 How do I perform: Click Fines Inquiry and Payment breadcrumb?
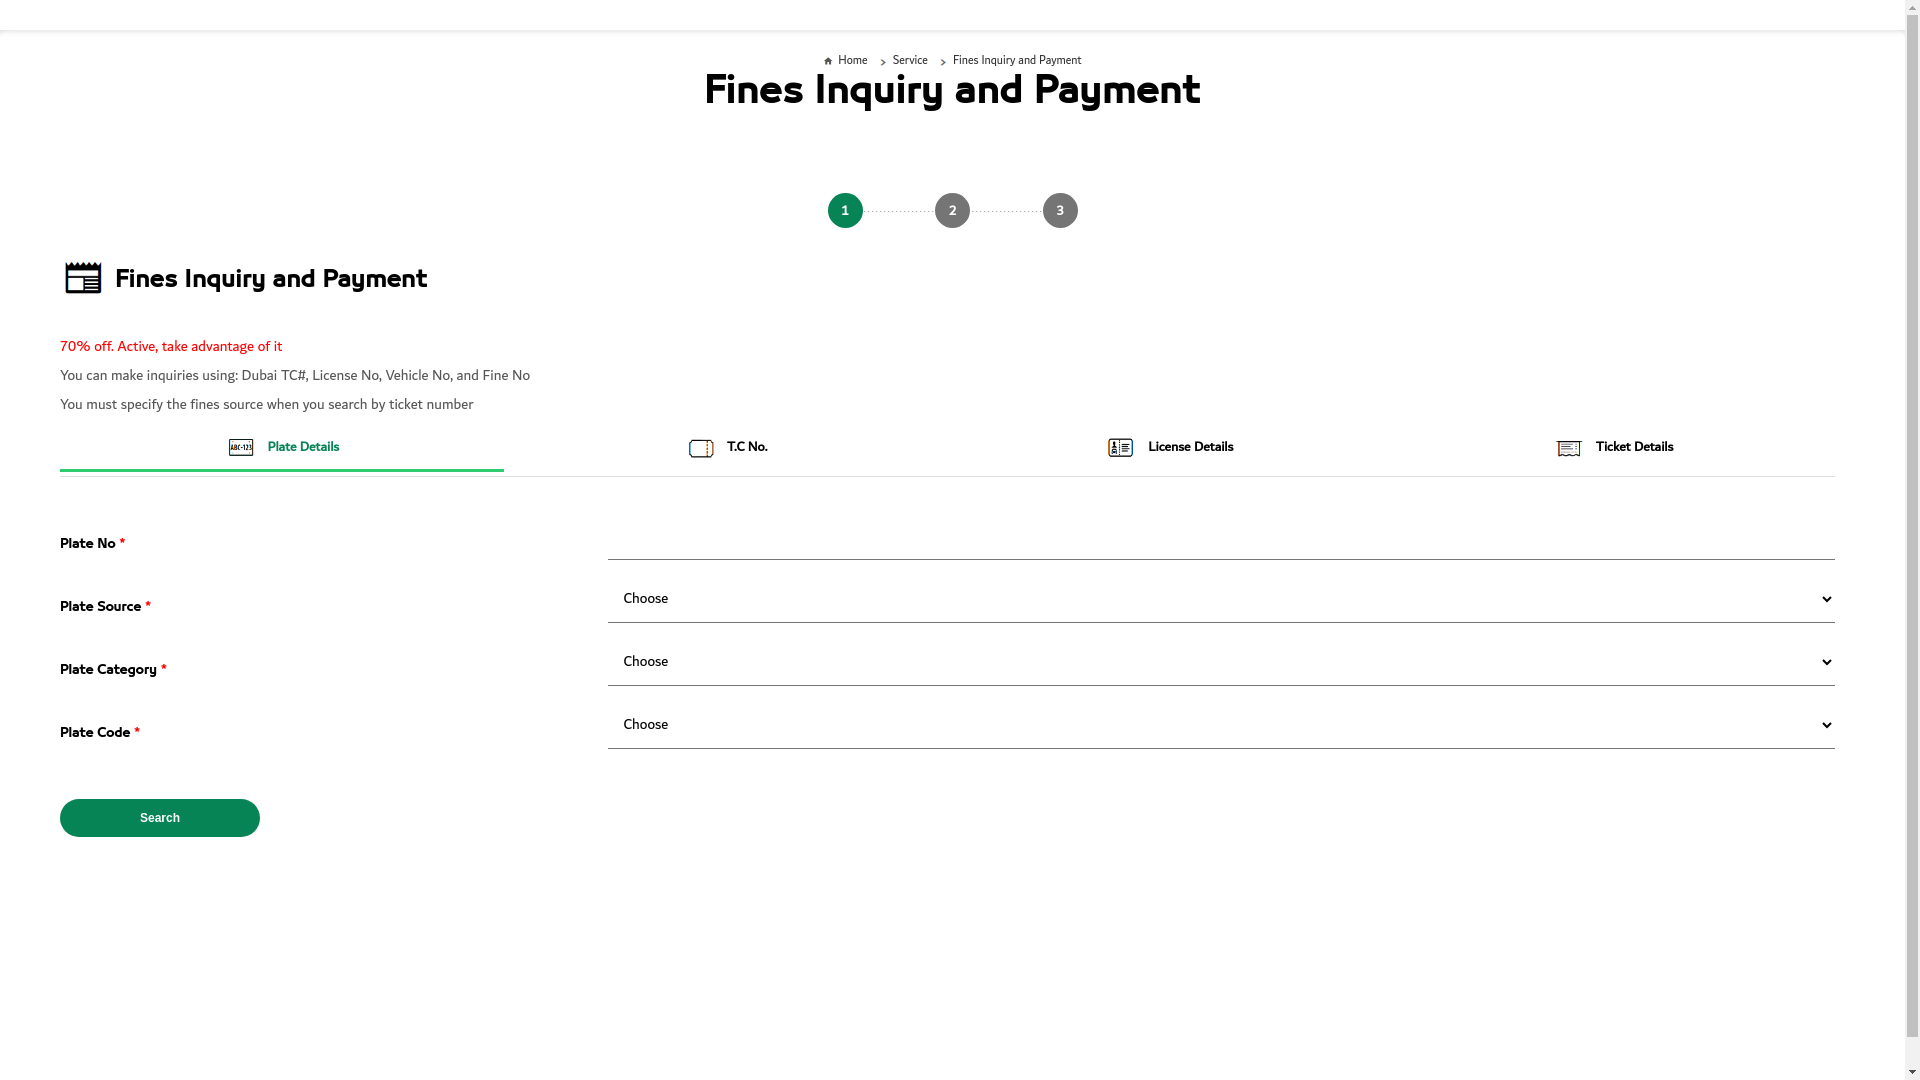pos(1016,61)
